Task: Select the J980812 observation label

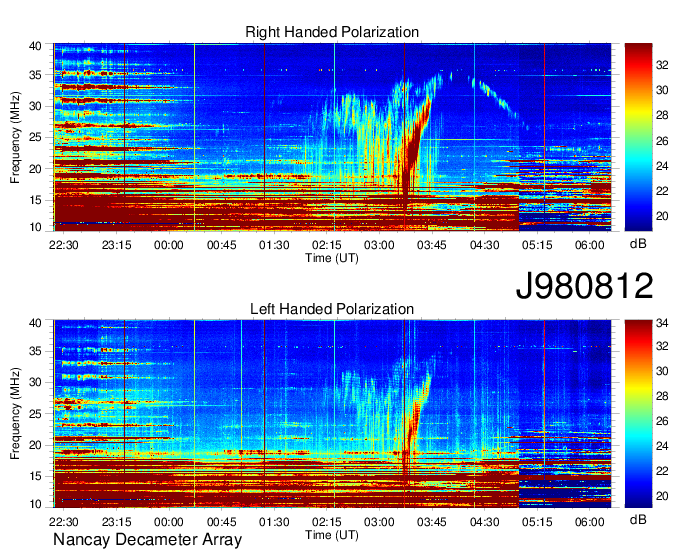Action: 584,286
